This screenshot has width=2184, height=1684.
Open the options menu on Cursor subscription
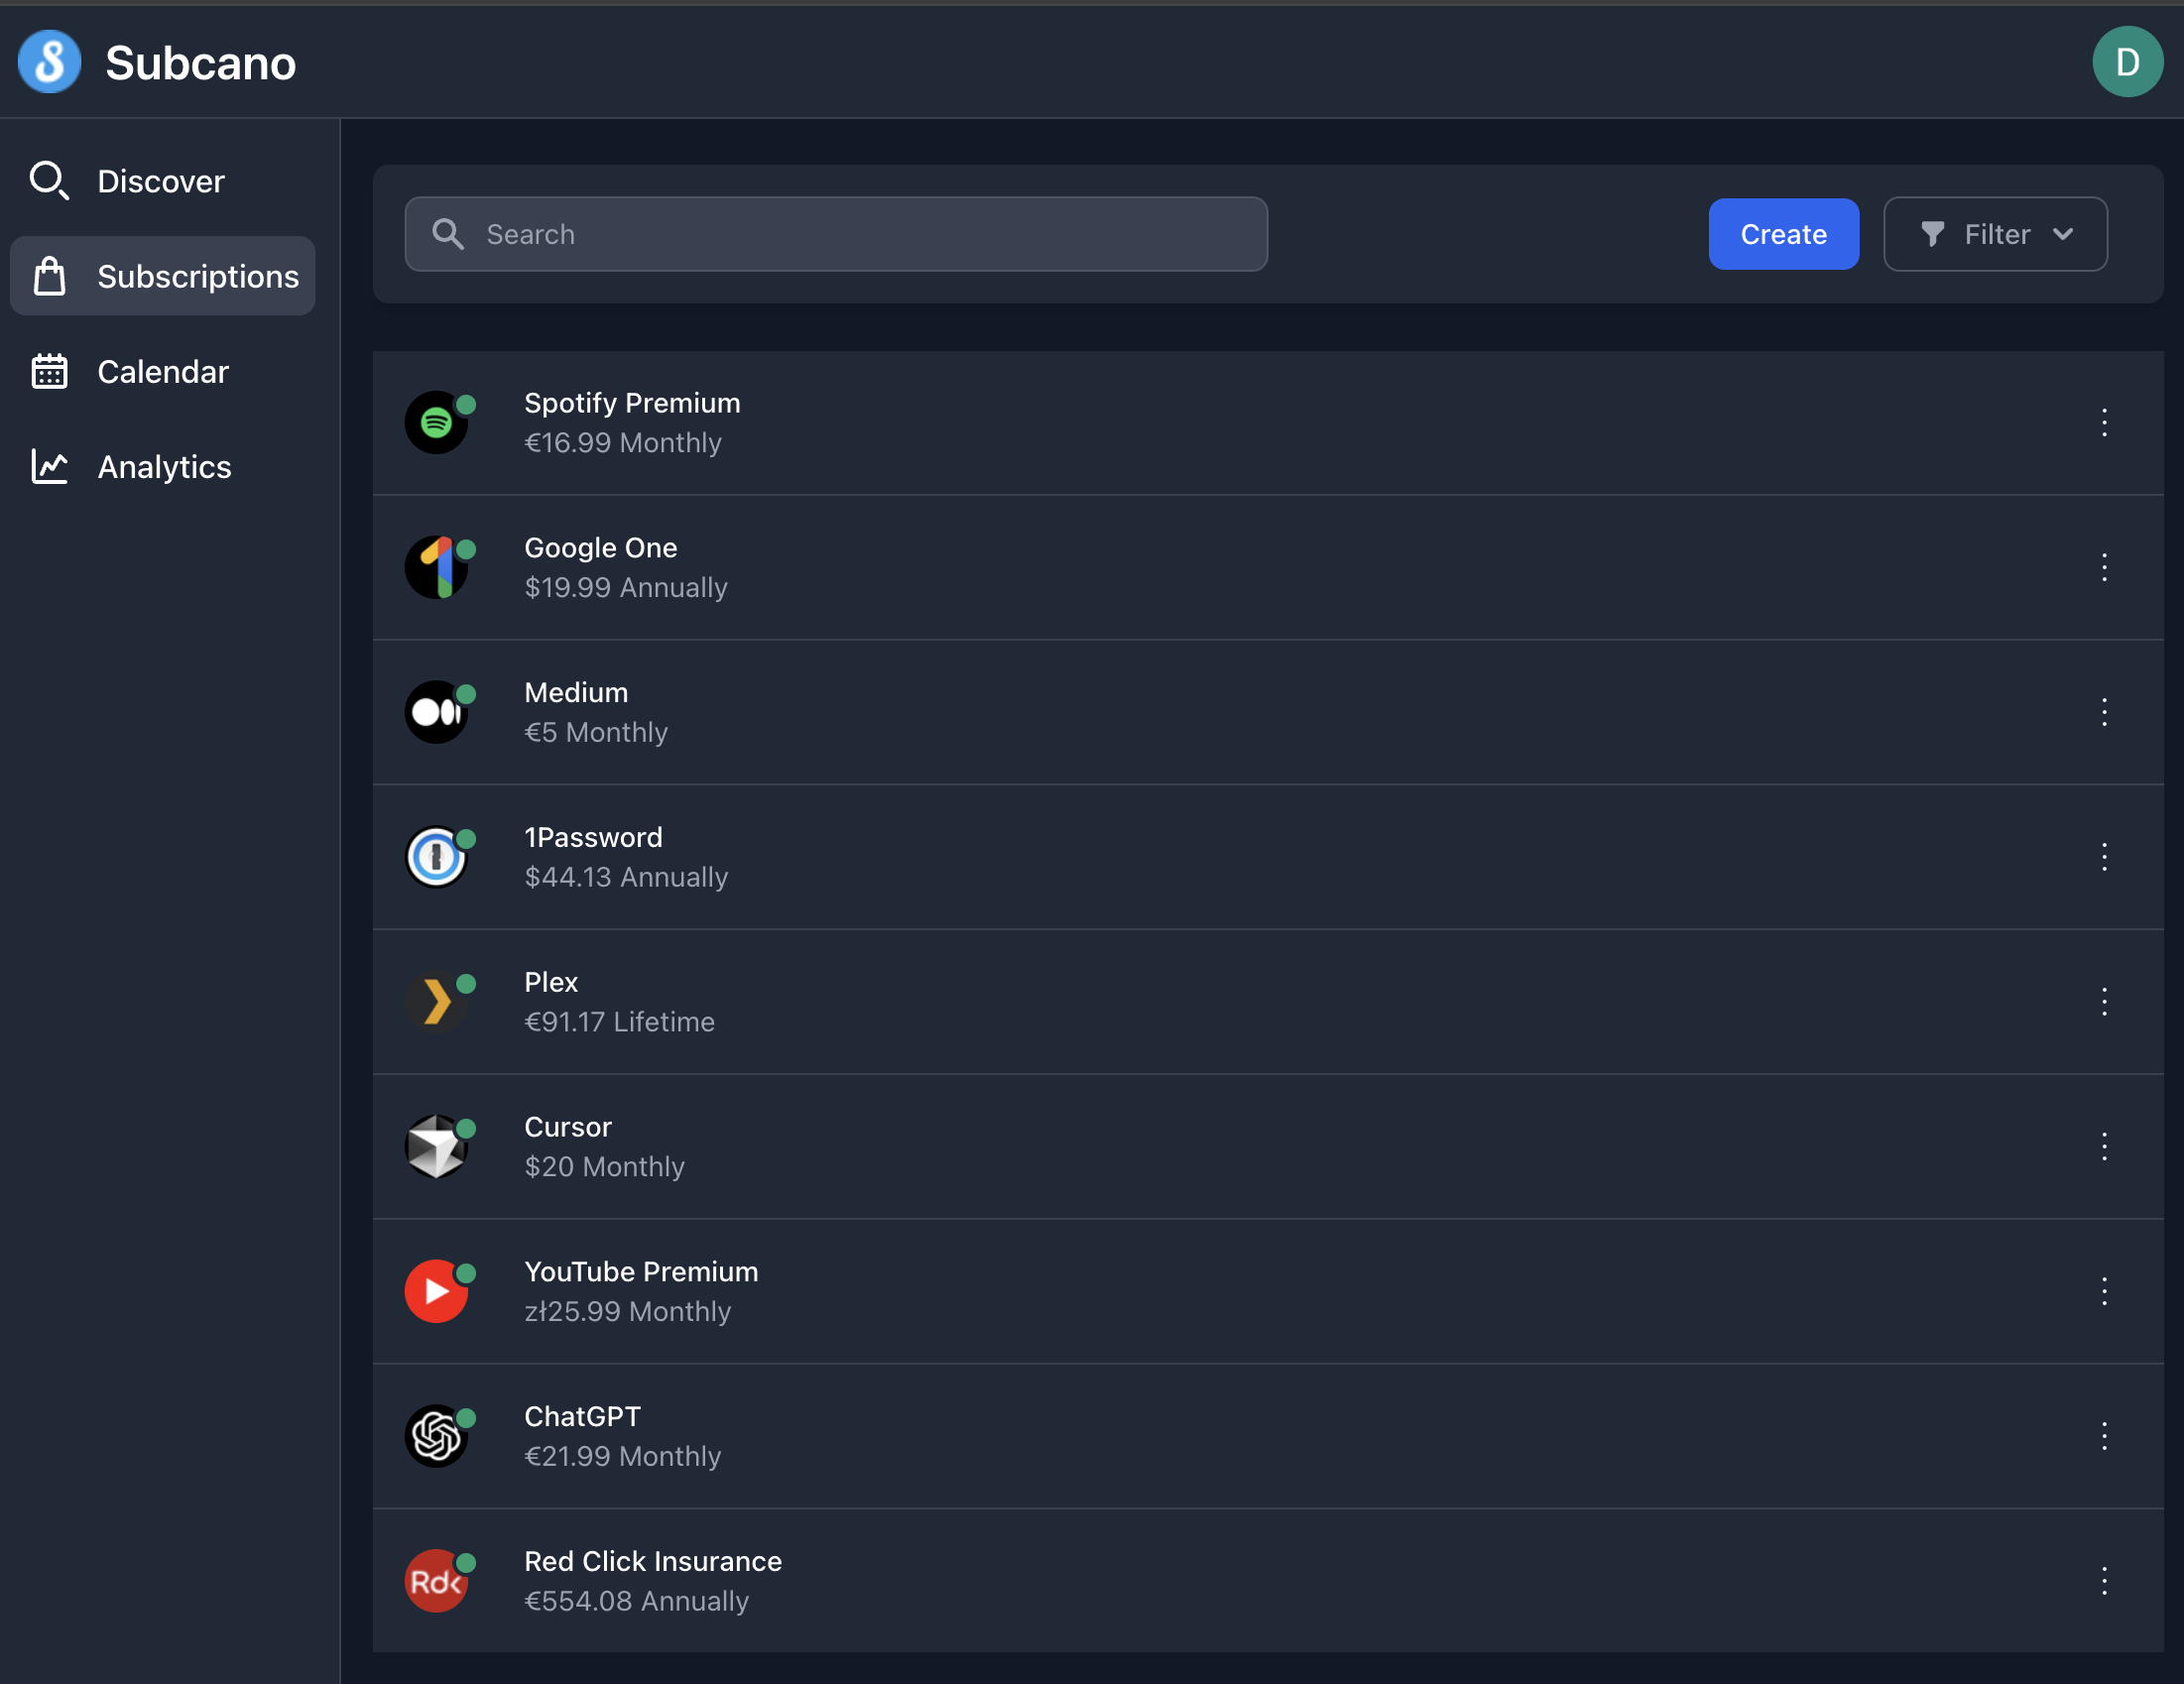pyautogui.click(x=2104, y=1147)
